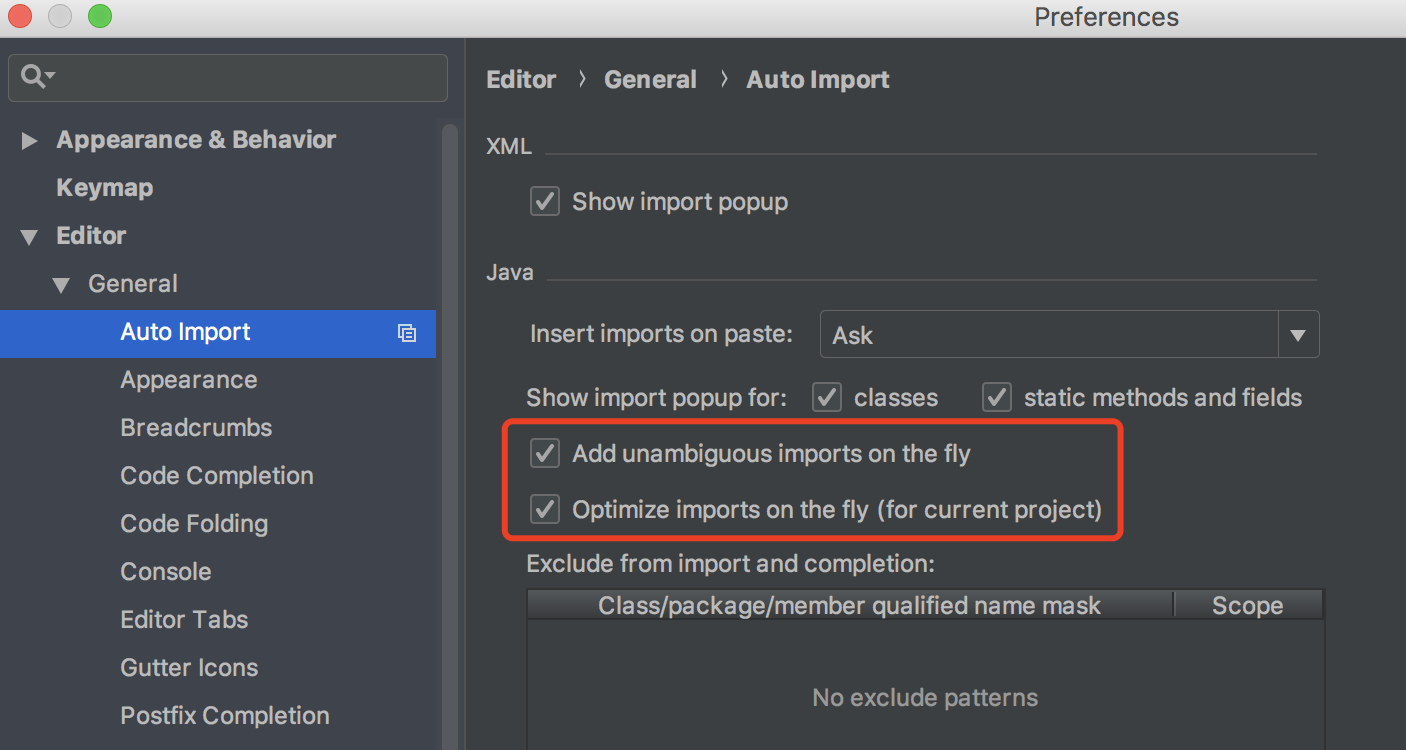Disable Optimize imports on the fly
Viewport: 1406px width, 750px height.
pos(545,509)
